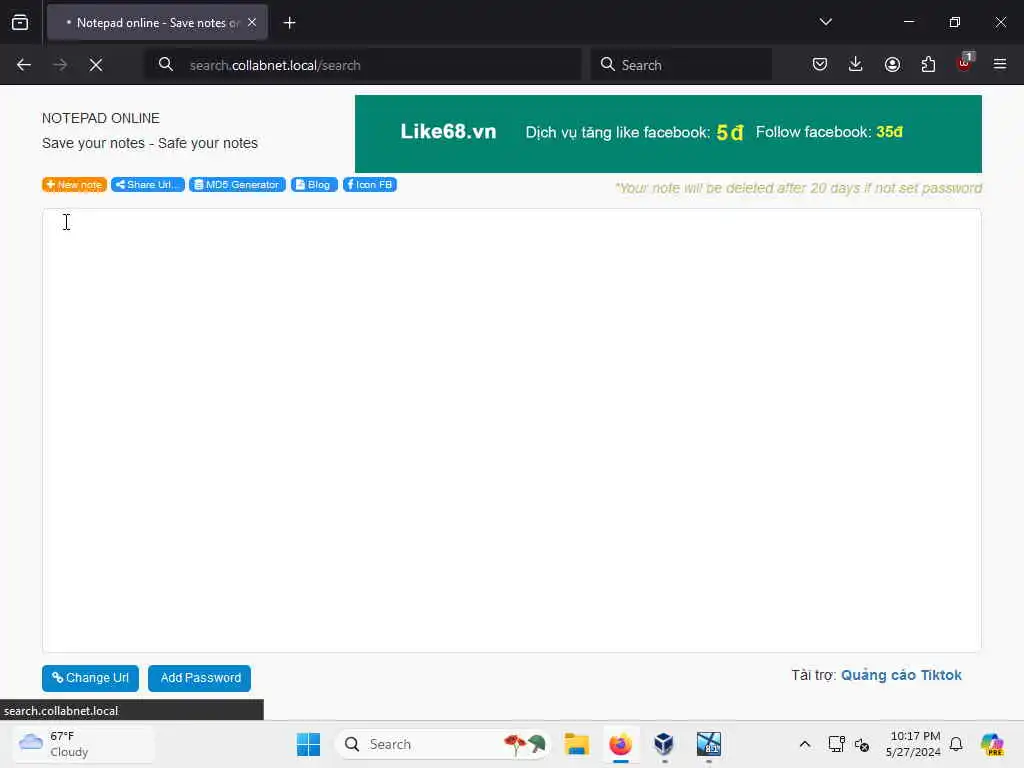Viewport: 1024px width, 768px height.
Task: Restore down the Firefox window
Action: pos(955,22)
